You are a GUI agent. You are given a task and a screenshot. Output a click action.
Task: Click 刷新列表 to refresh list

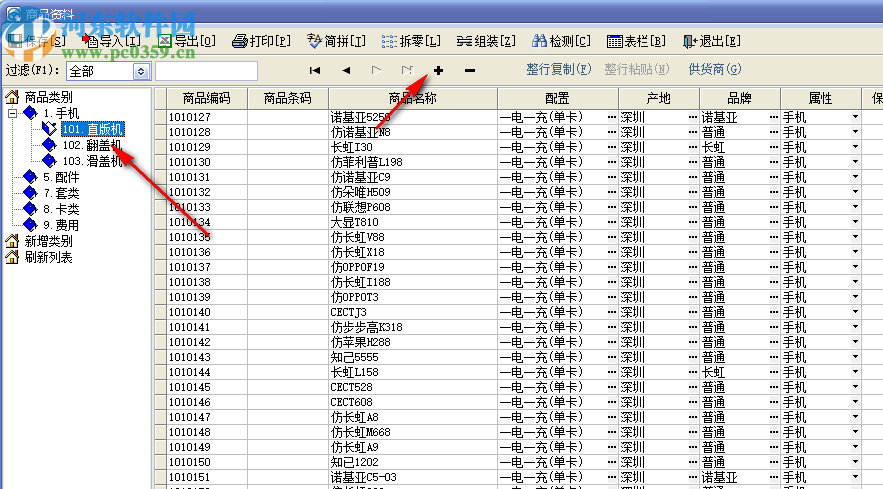[48, 258]
